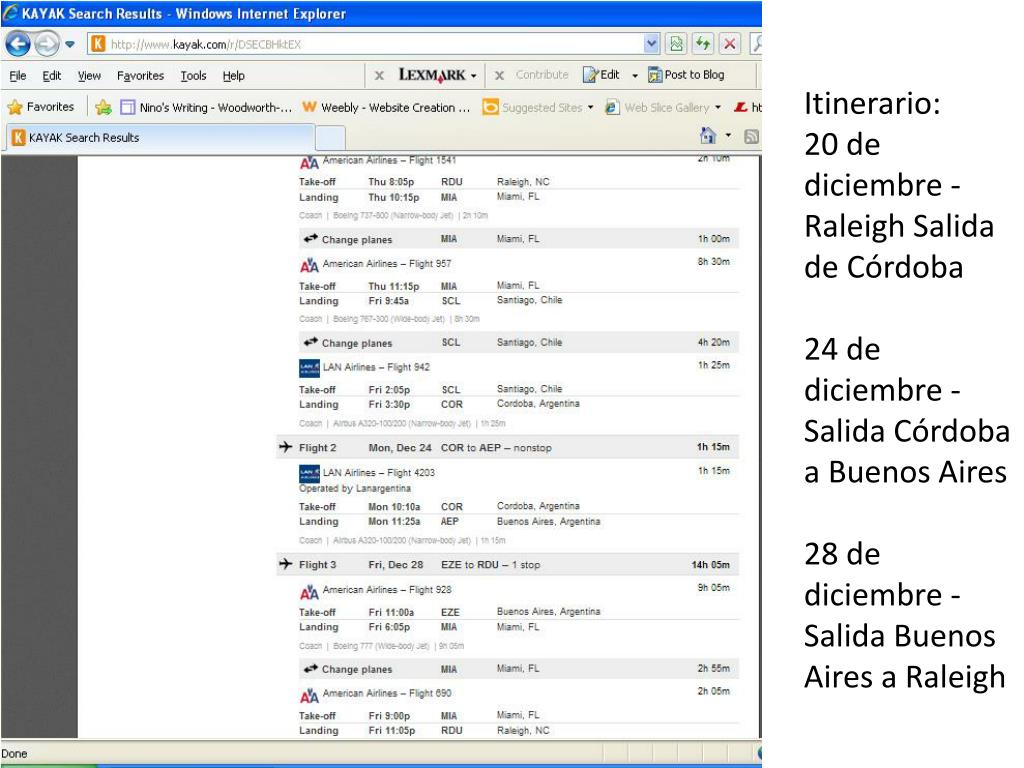Open the Favorites menu
The image size is (1024, 768).
tap(140, 76)
